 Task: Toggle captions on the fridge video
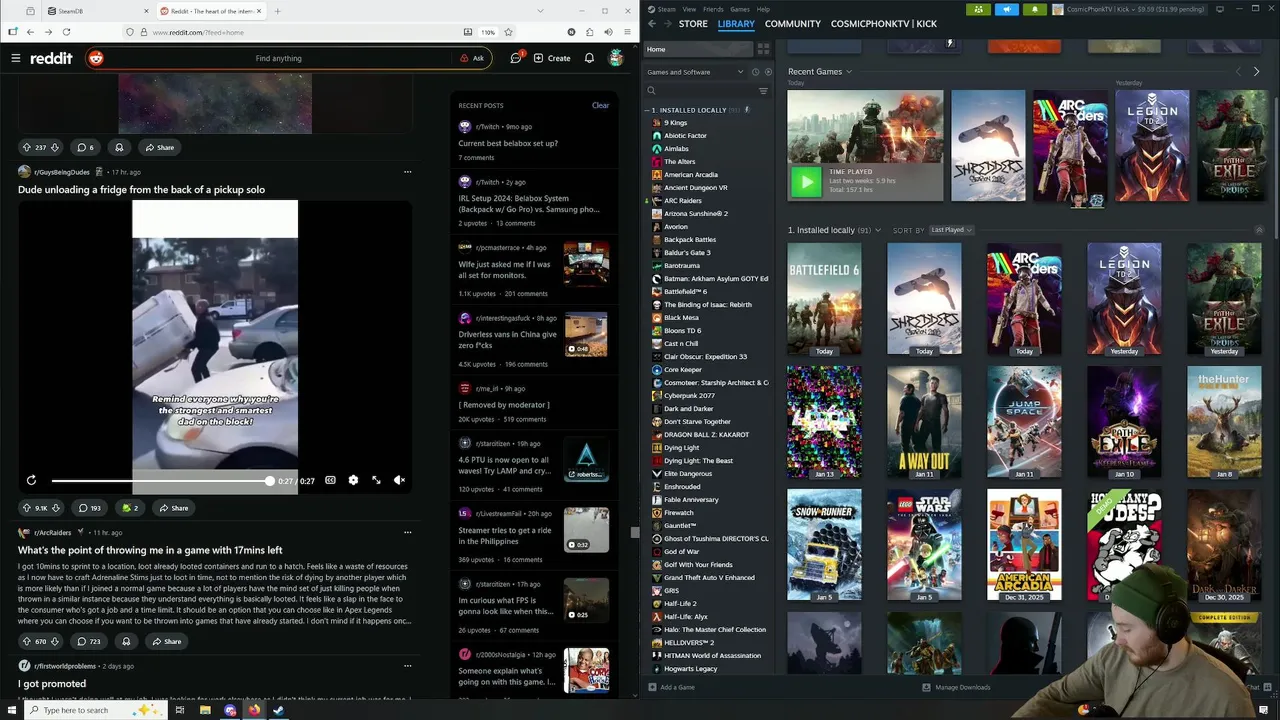coord(330,480)
